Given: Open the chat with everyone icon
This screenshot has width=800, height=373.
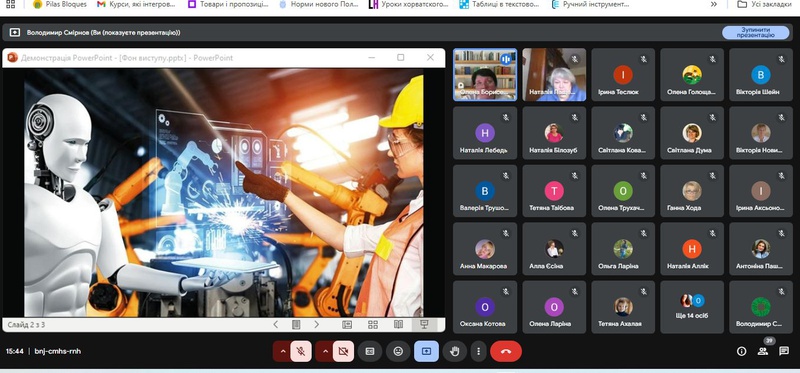Looking at the screenshot, I should (784, 351).
